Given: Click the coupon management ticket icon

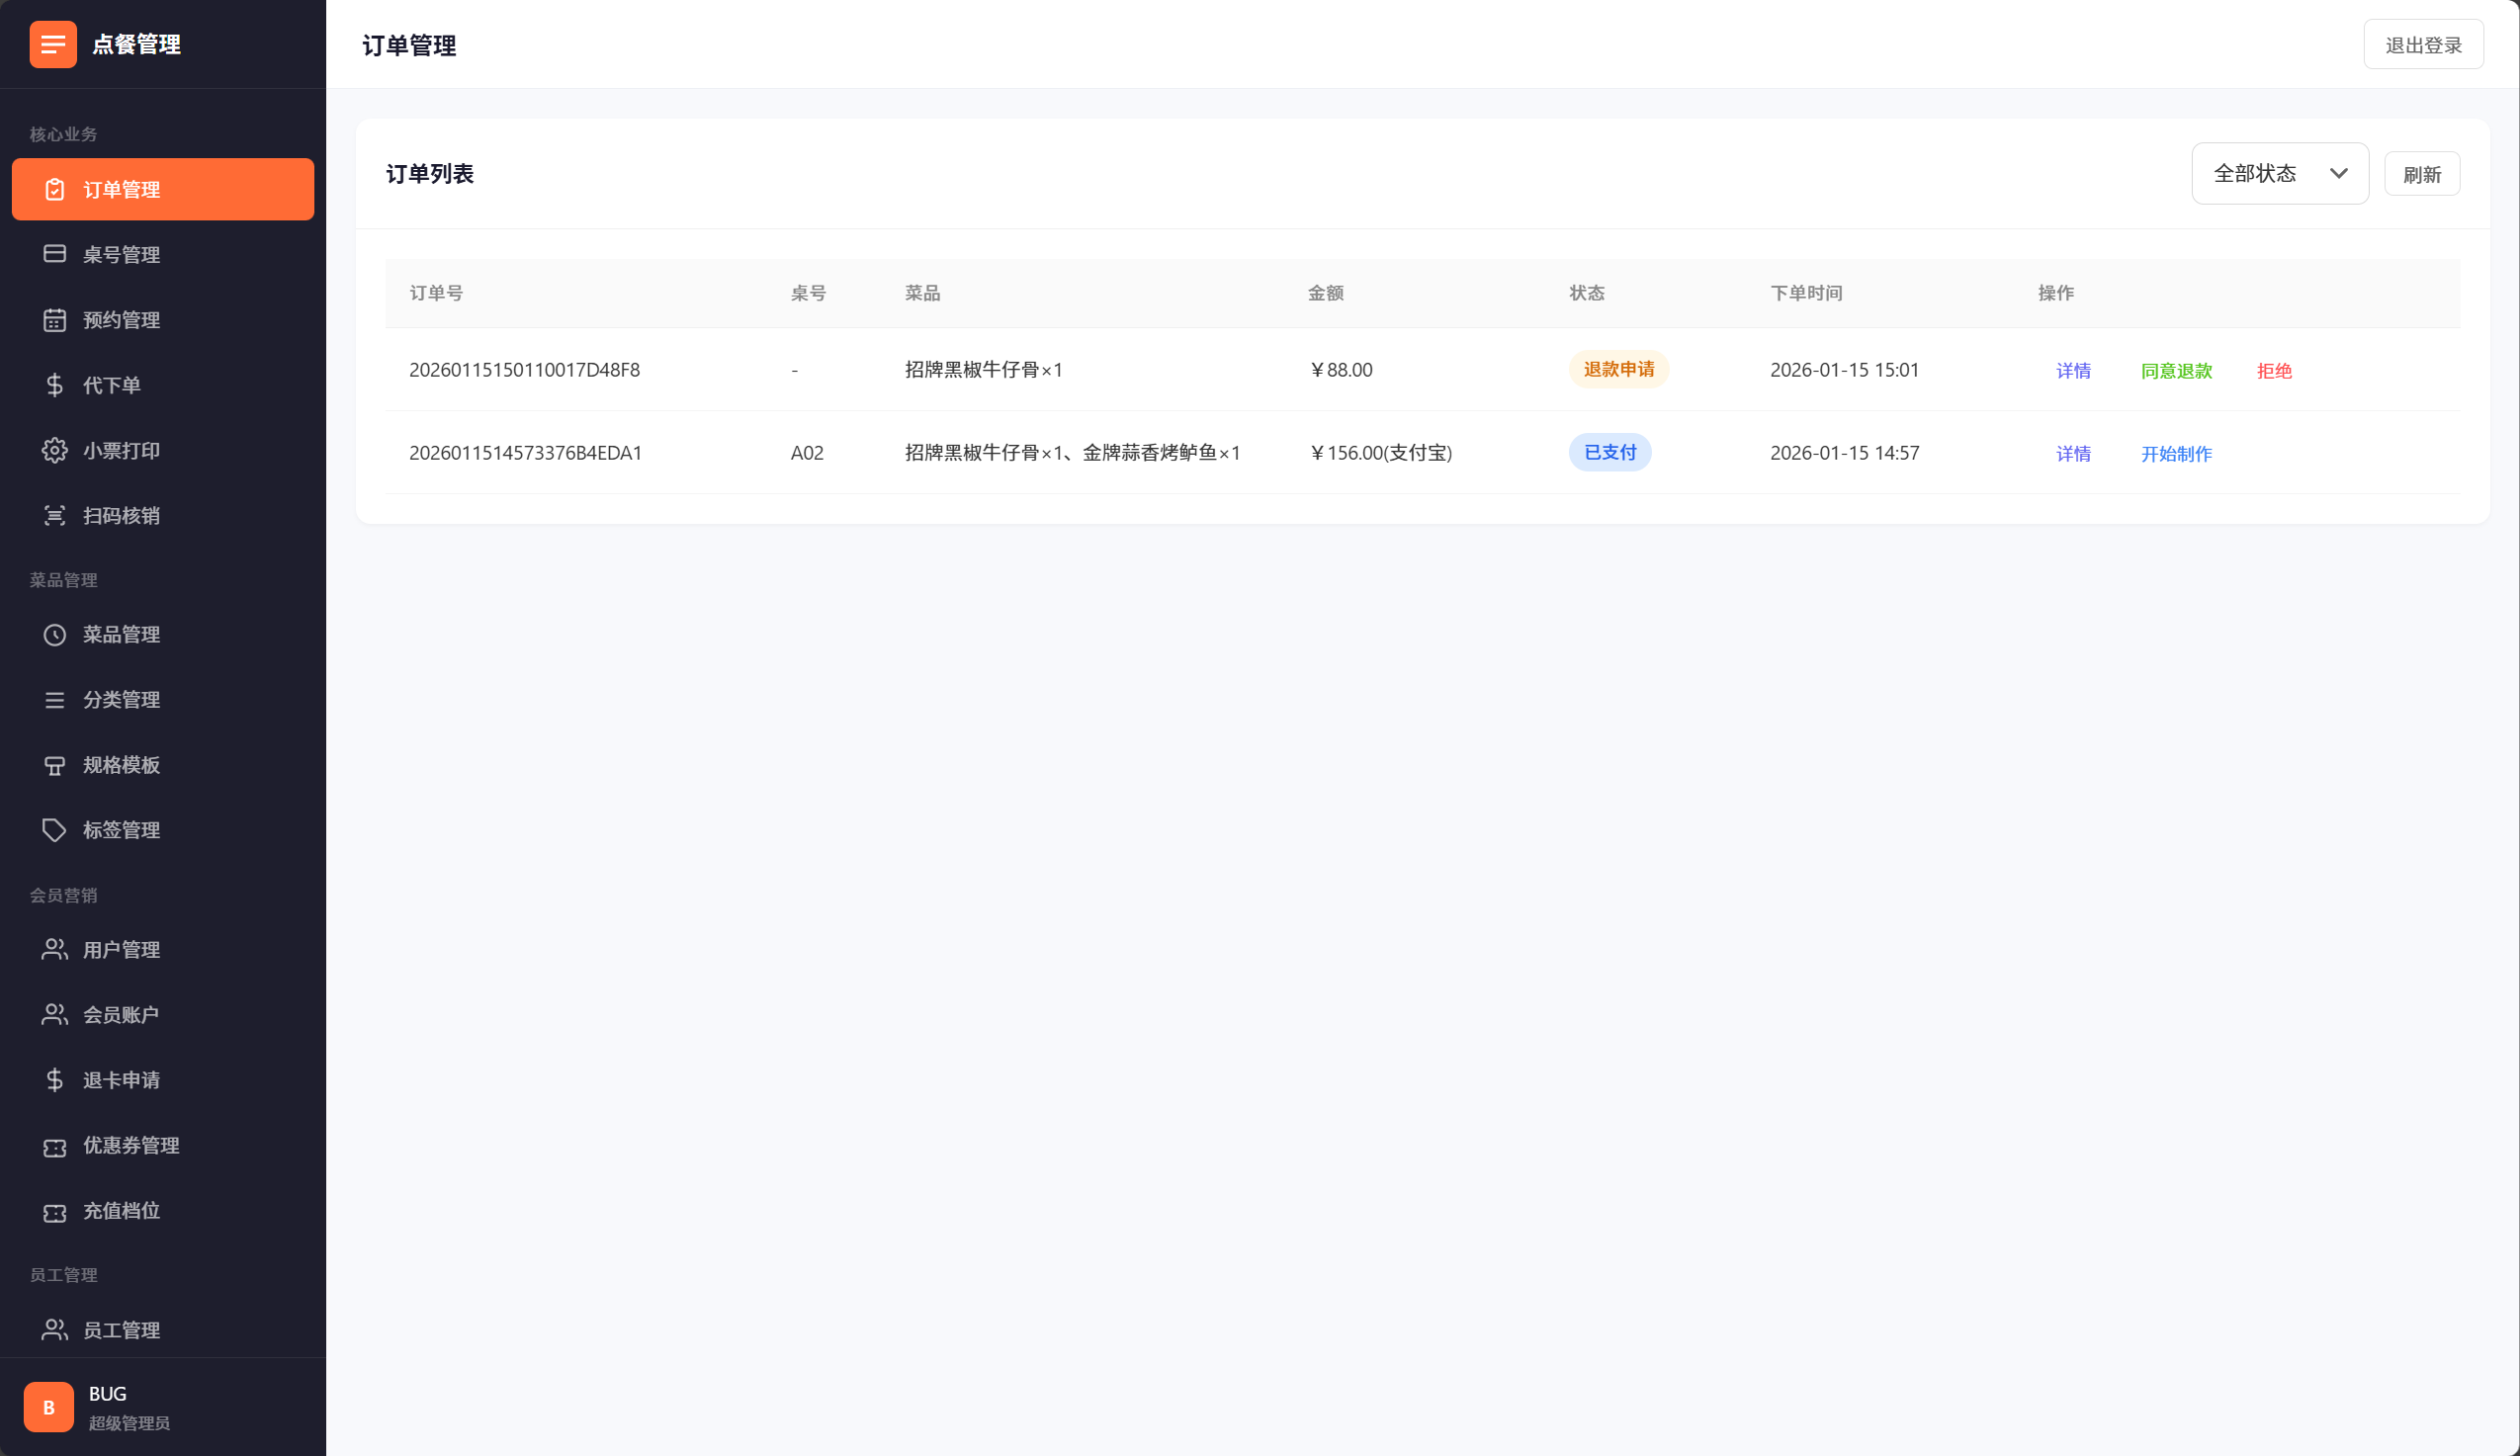Looking at the screenshot, I should (55, 1146).
